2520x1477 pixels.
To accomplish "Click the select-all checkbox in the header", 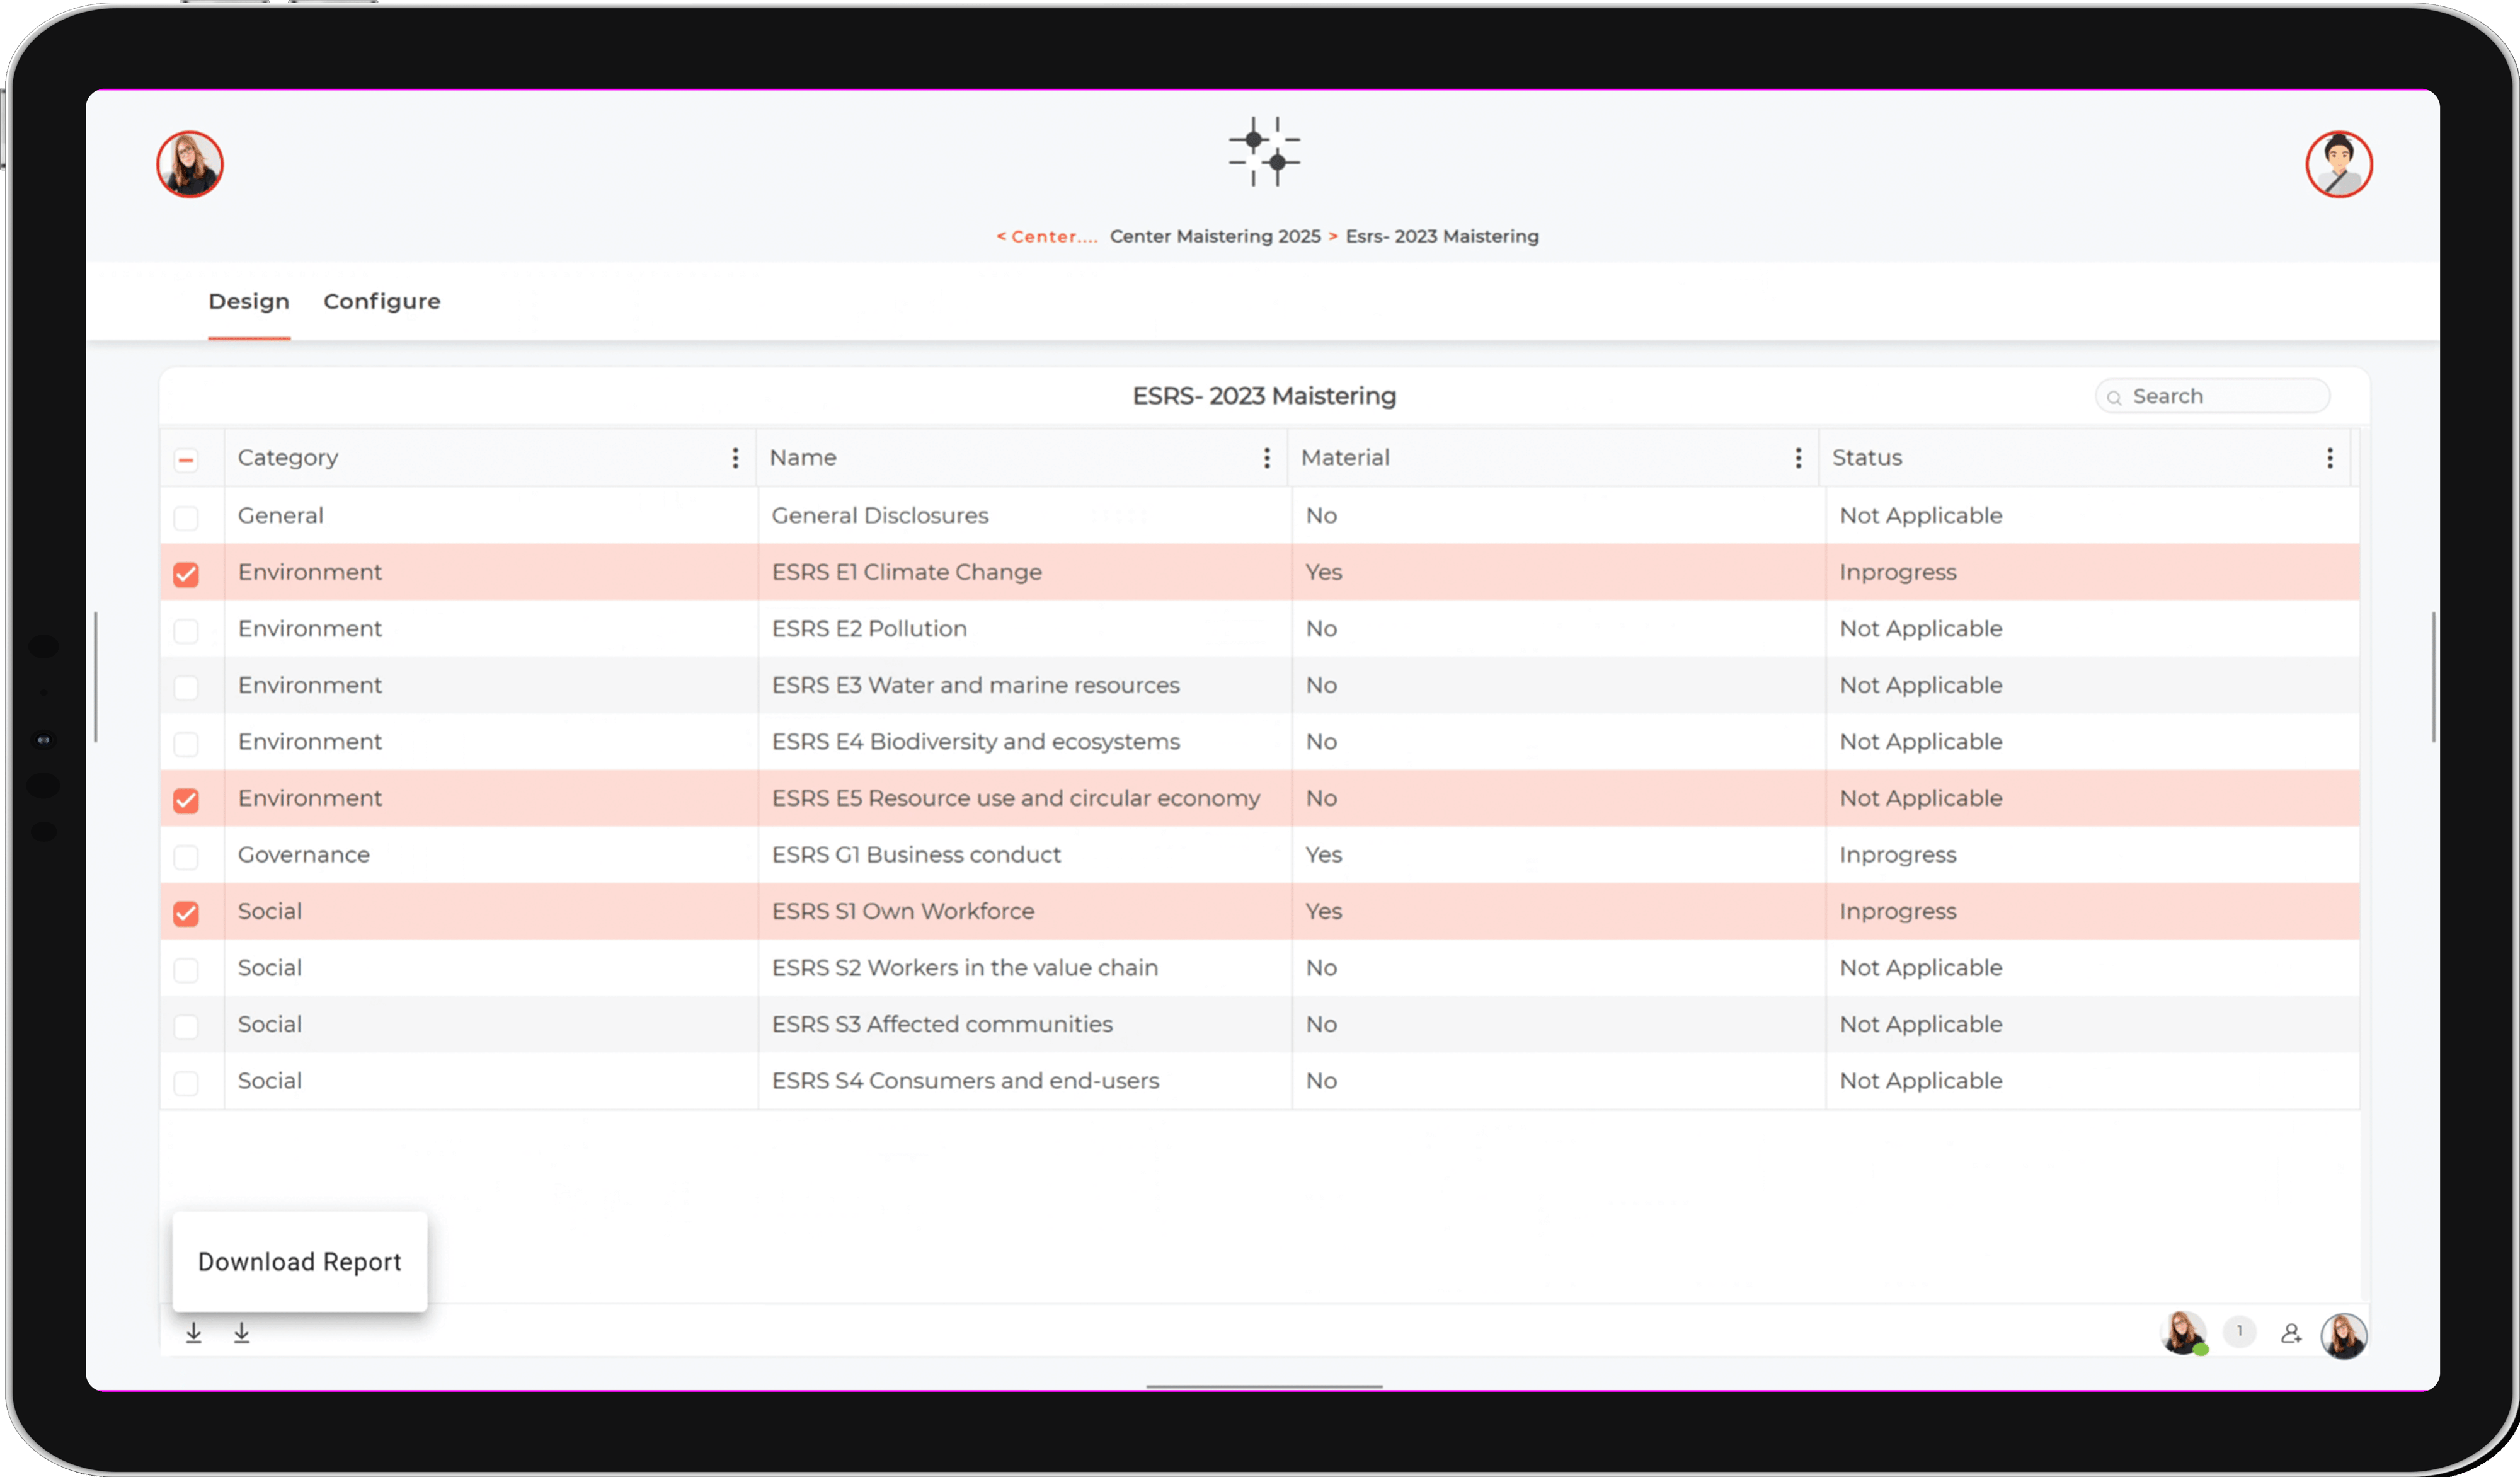I will click(x=186, y=458).
